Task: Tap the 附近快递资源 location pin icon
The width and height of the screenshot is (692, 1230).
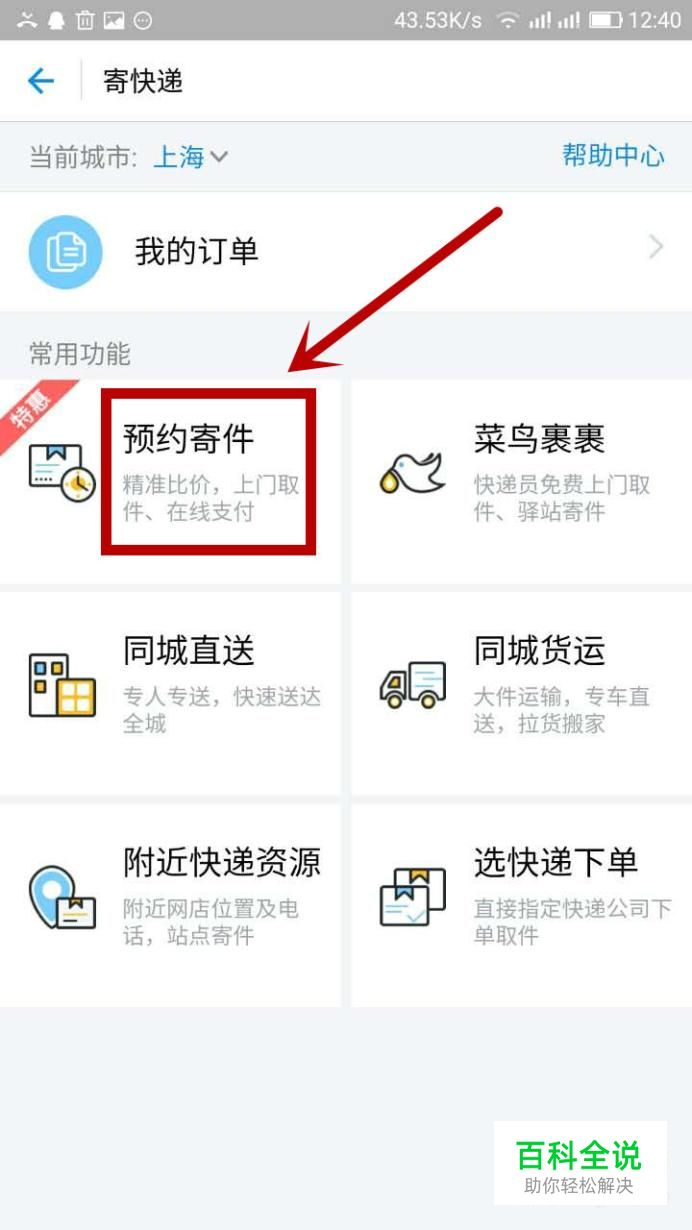Action: (x=62, y=898)
